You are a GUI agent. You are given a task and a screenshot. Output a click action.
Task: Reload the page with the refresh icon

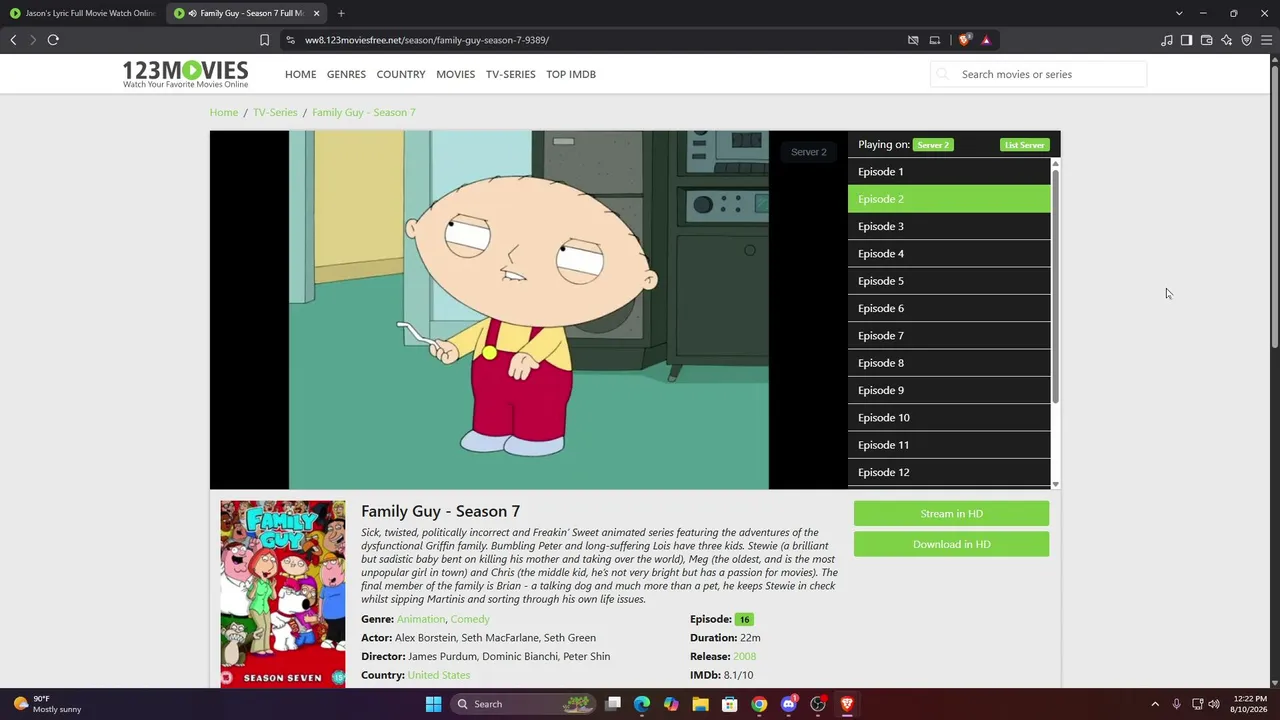53,40
